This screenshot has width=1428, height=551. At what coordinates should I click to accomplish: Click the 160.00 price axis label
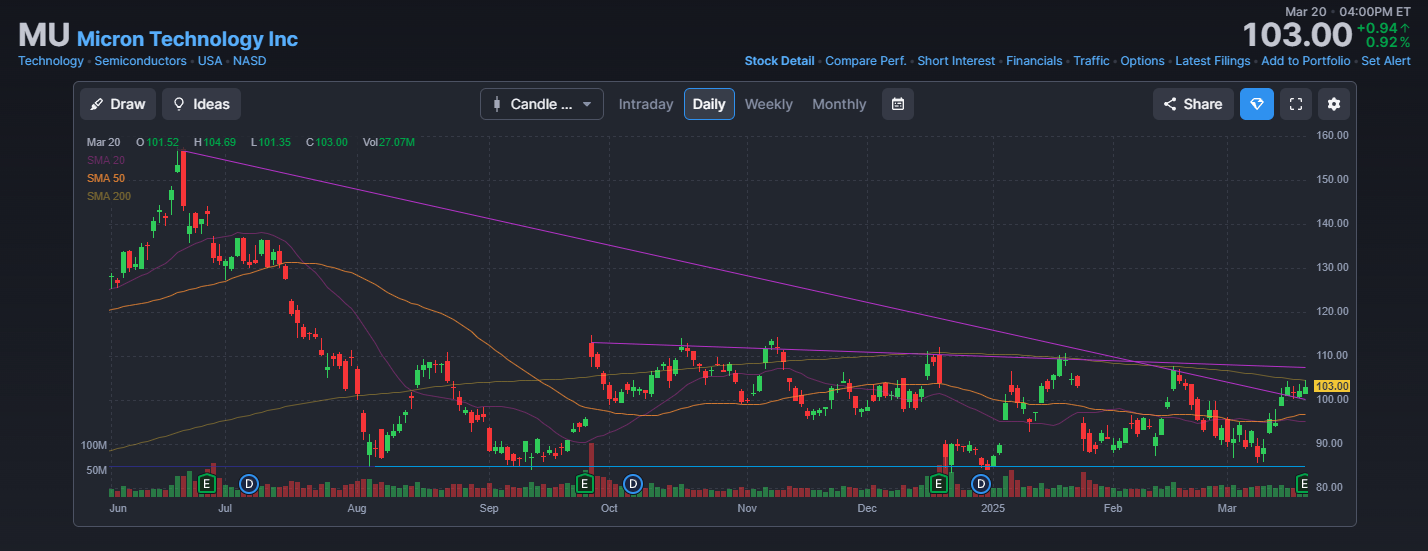1335,135
